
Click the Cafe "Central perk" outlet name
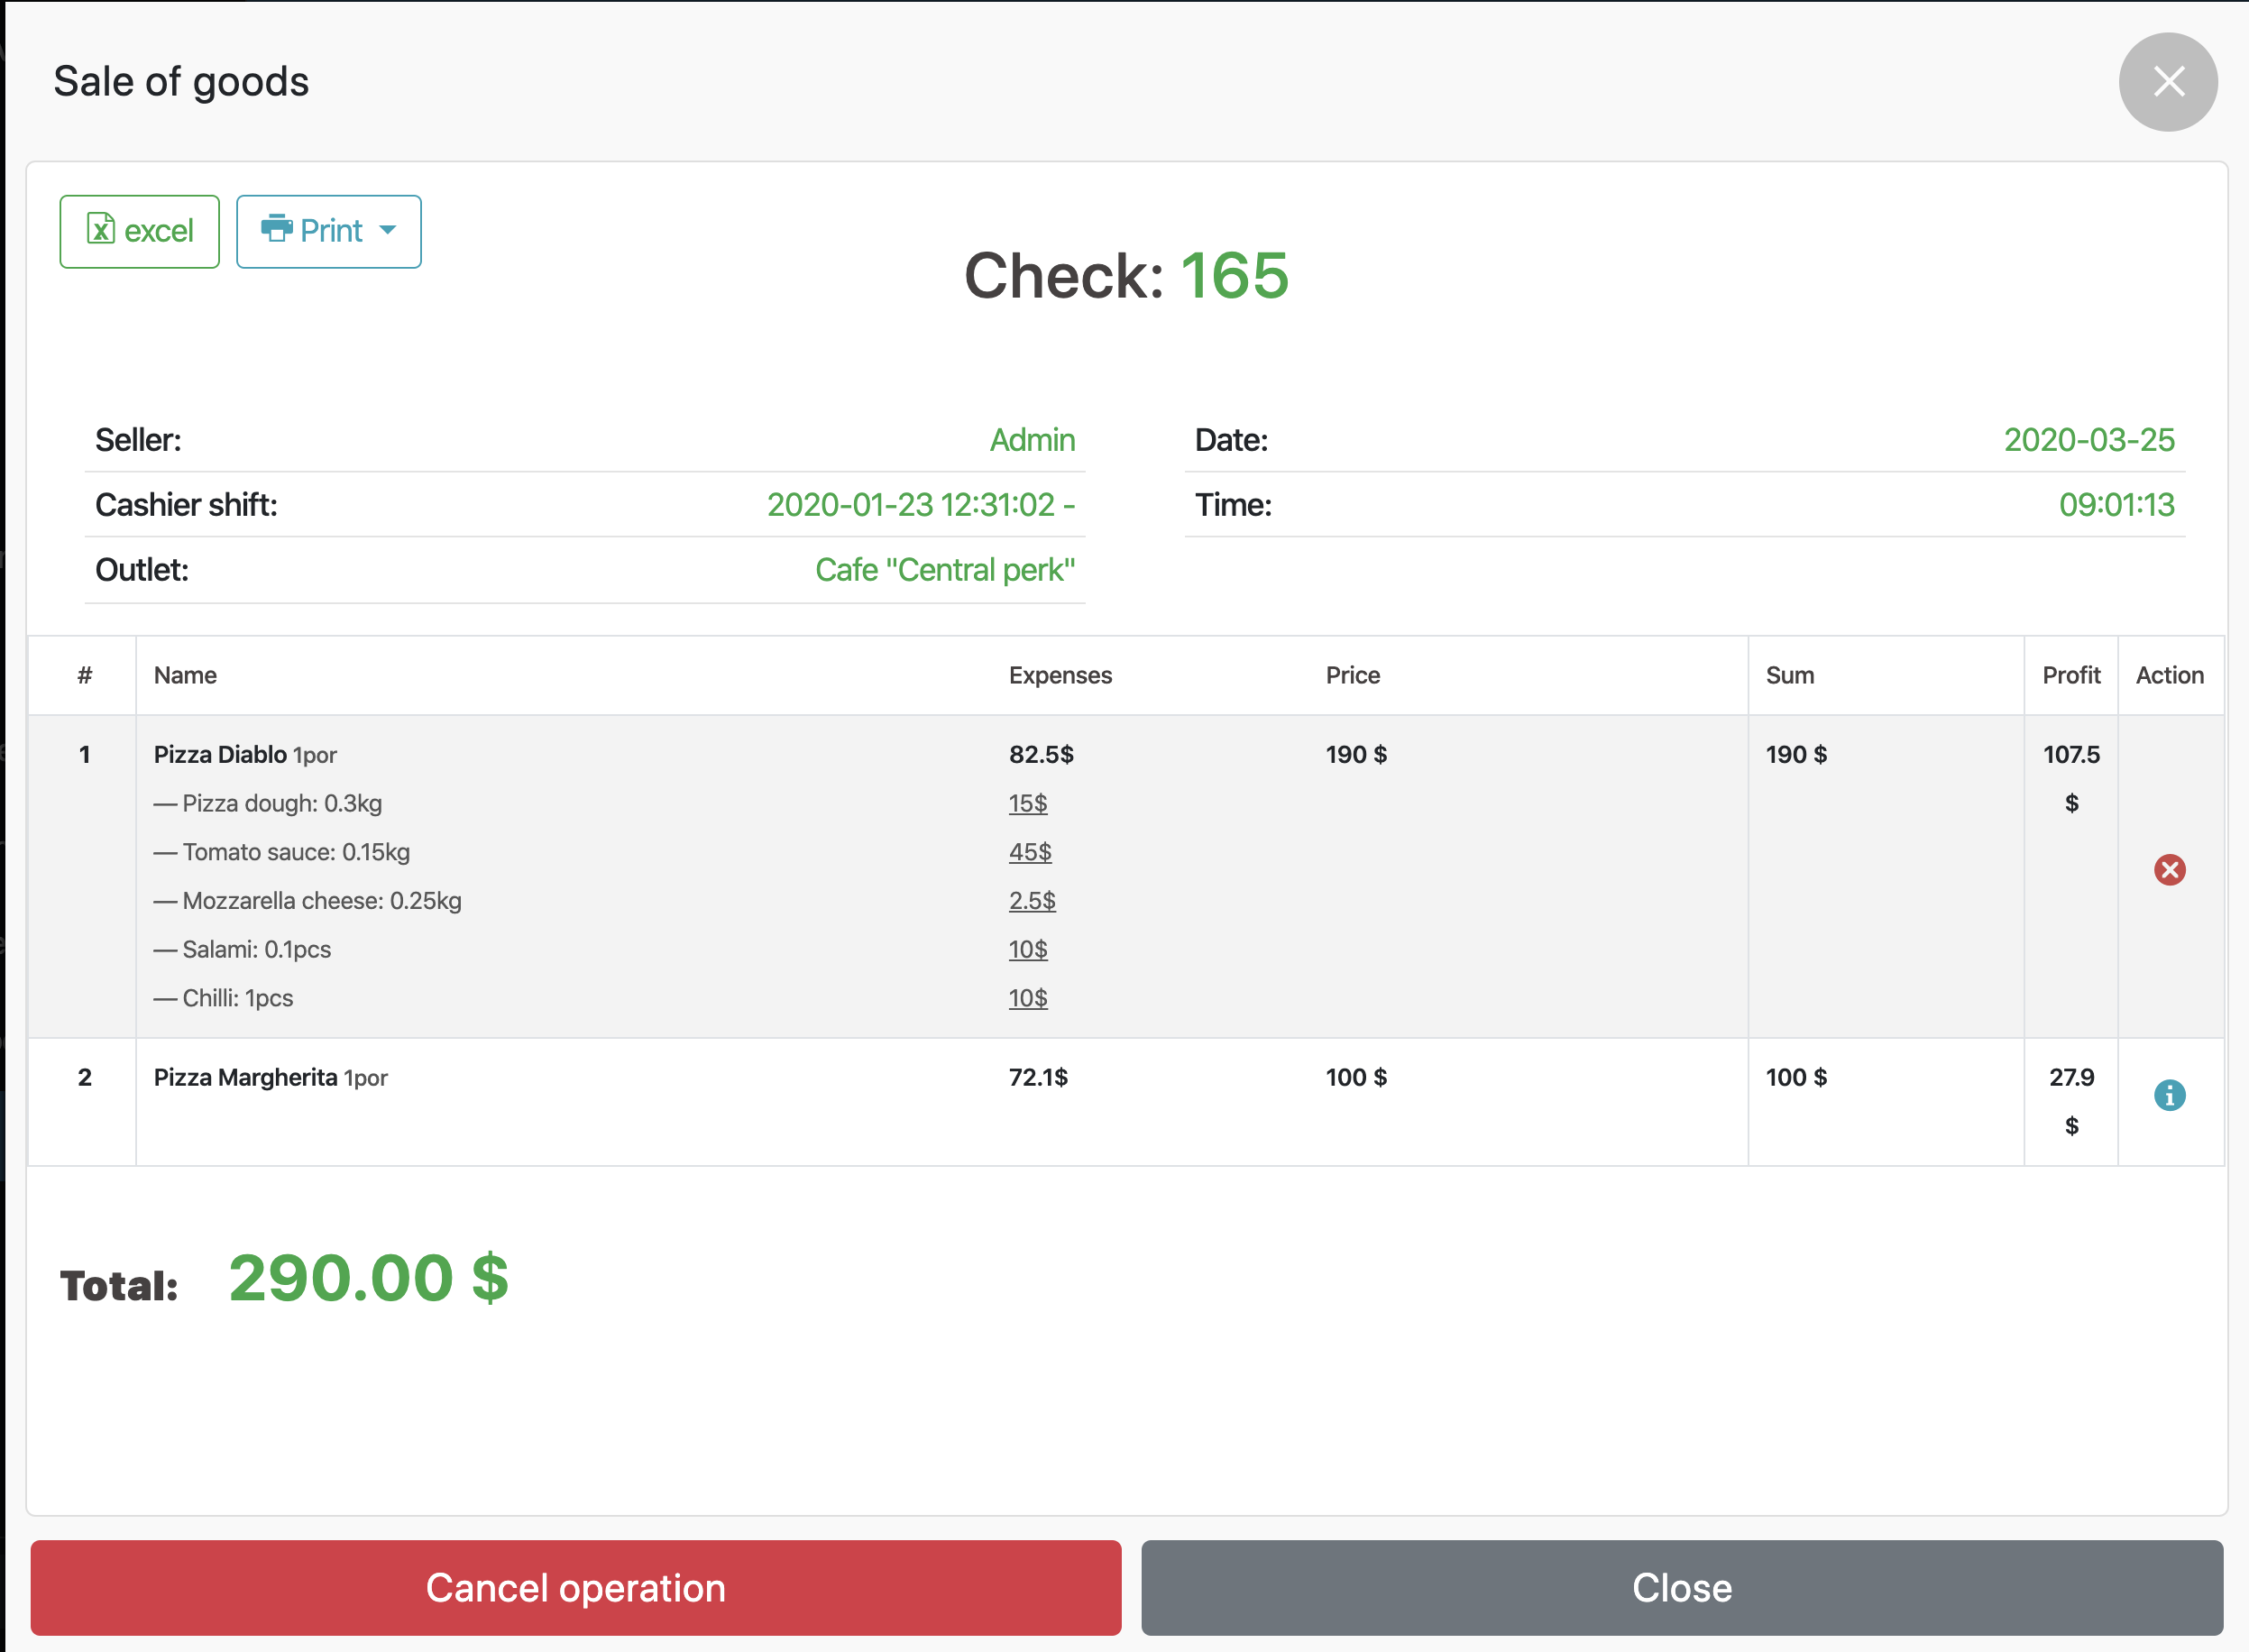tap(944, 570)
